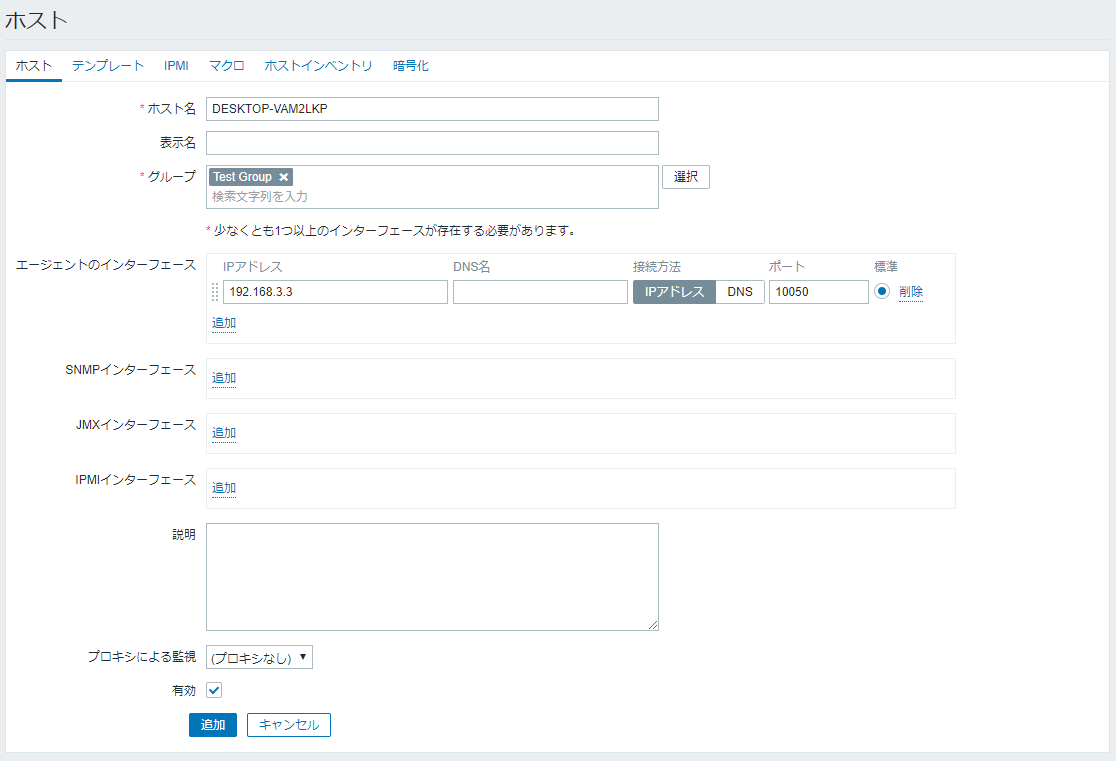Viewport: 1116px width, 761px height.
Task: Add a JMX interface via 追加 link
Action: pos(224,433)
